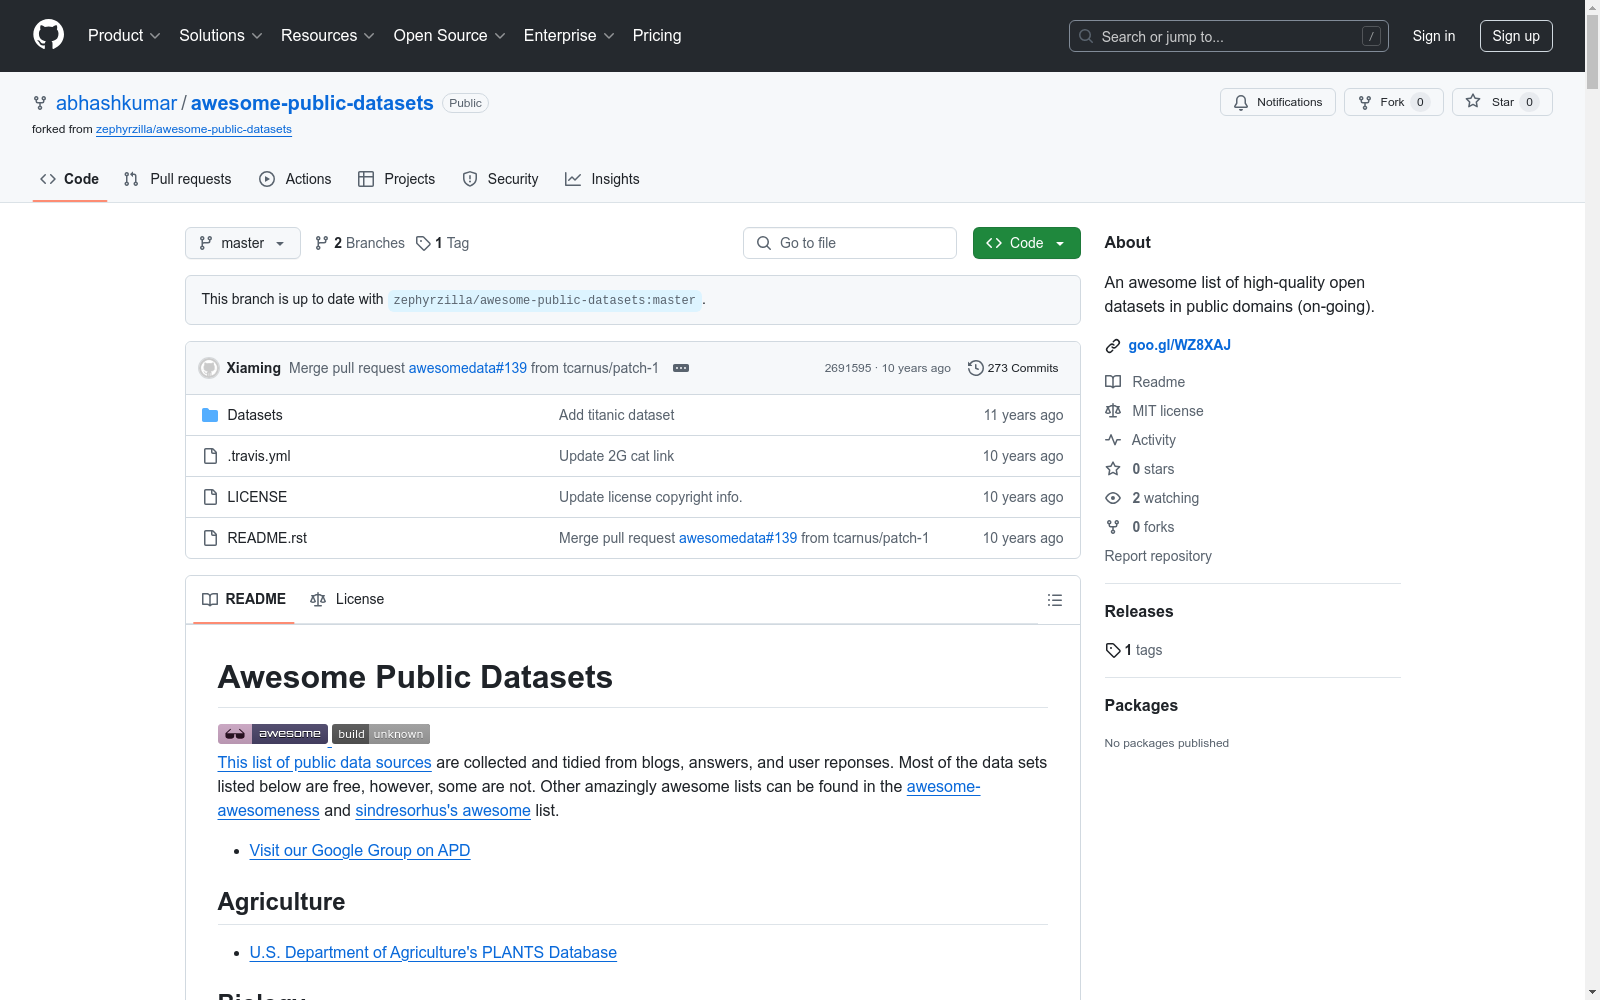Open the README outline list icon

tap(1054, 600)
